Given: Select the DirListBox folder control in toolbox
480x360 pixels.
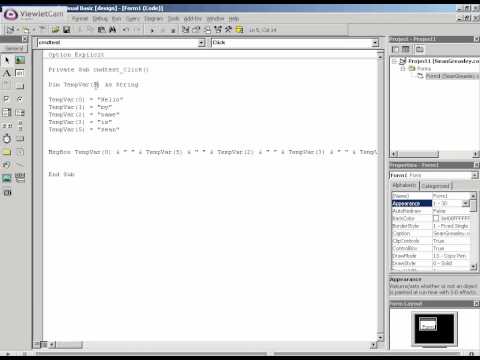Looking at the screenshot, I should point(6,152).
